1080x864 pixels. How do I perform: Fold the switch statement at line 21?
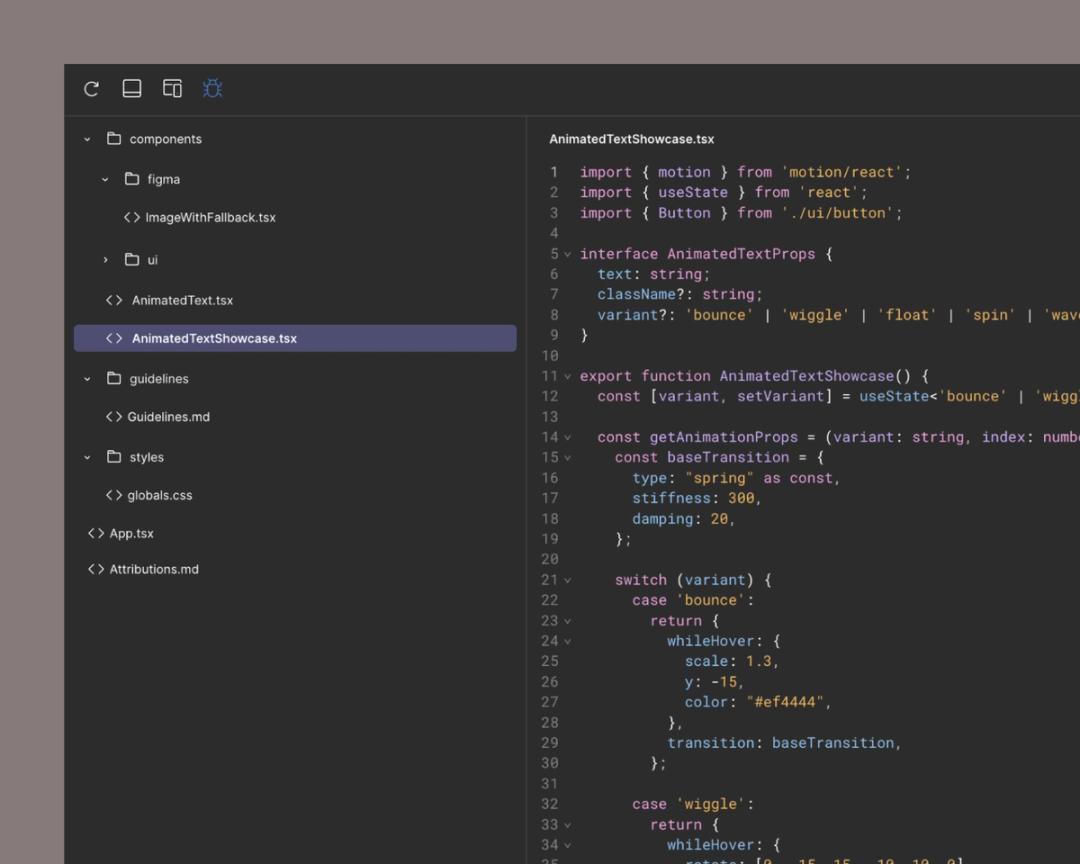(567, 580)
